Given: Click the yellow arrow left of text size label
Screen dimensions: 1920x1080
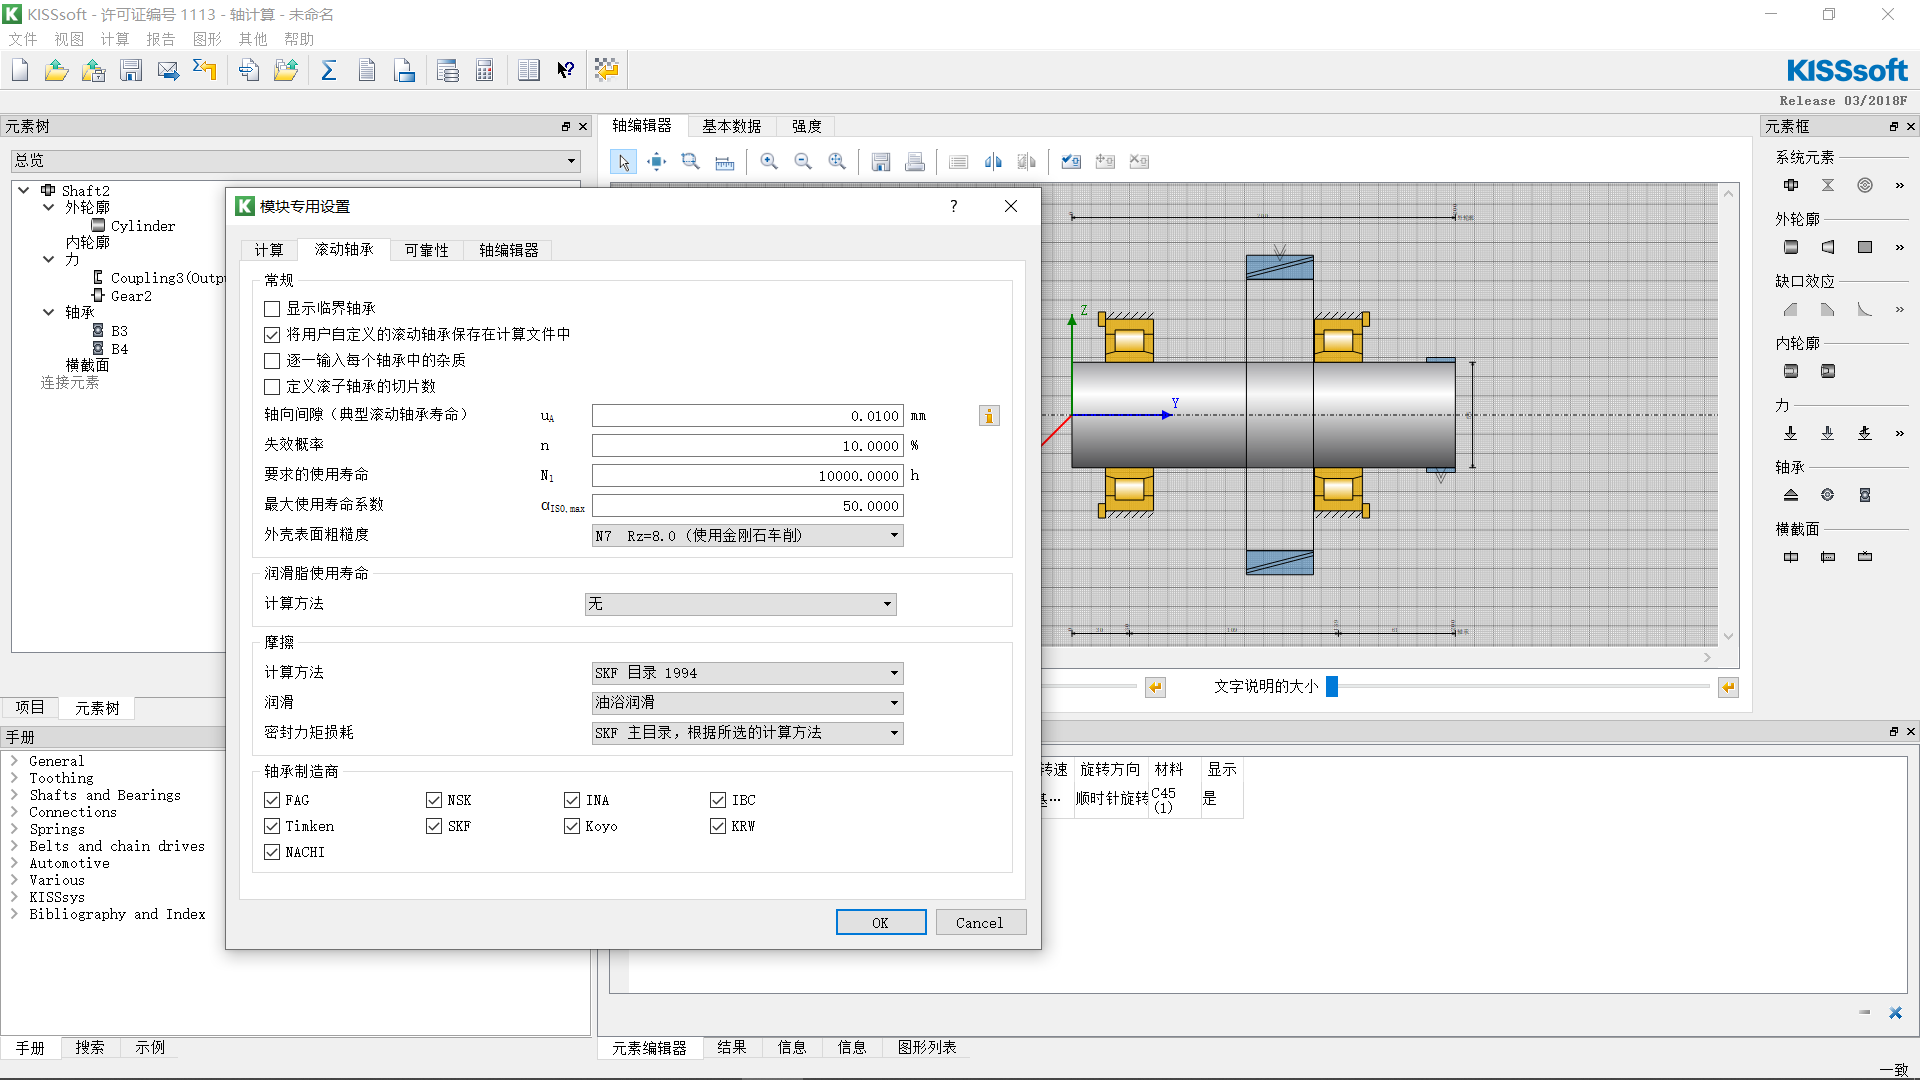Looking at the screenshot, I should point(1155,687).
